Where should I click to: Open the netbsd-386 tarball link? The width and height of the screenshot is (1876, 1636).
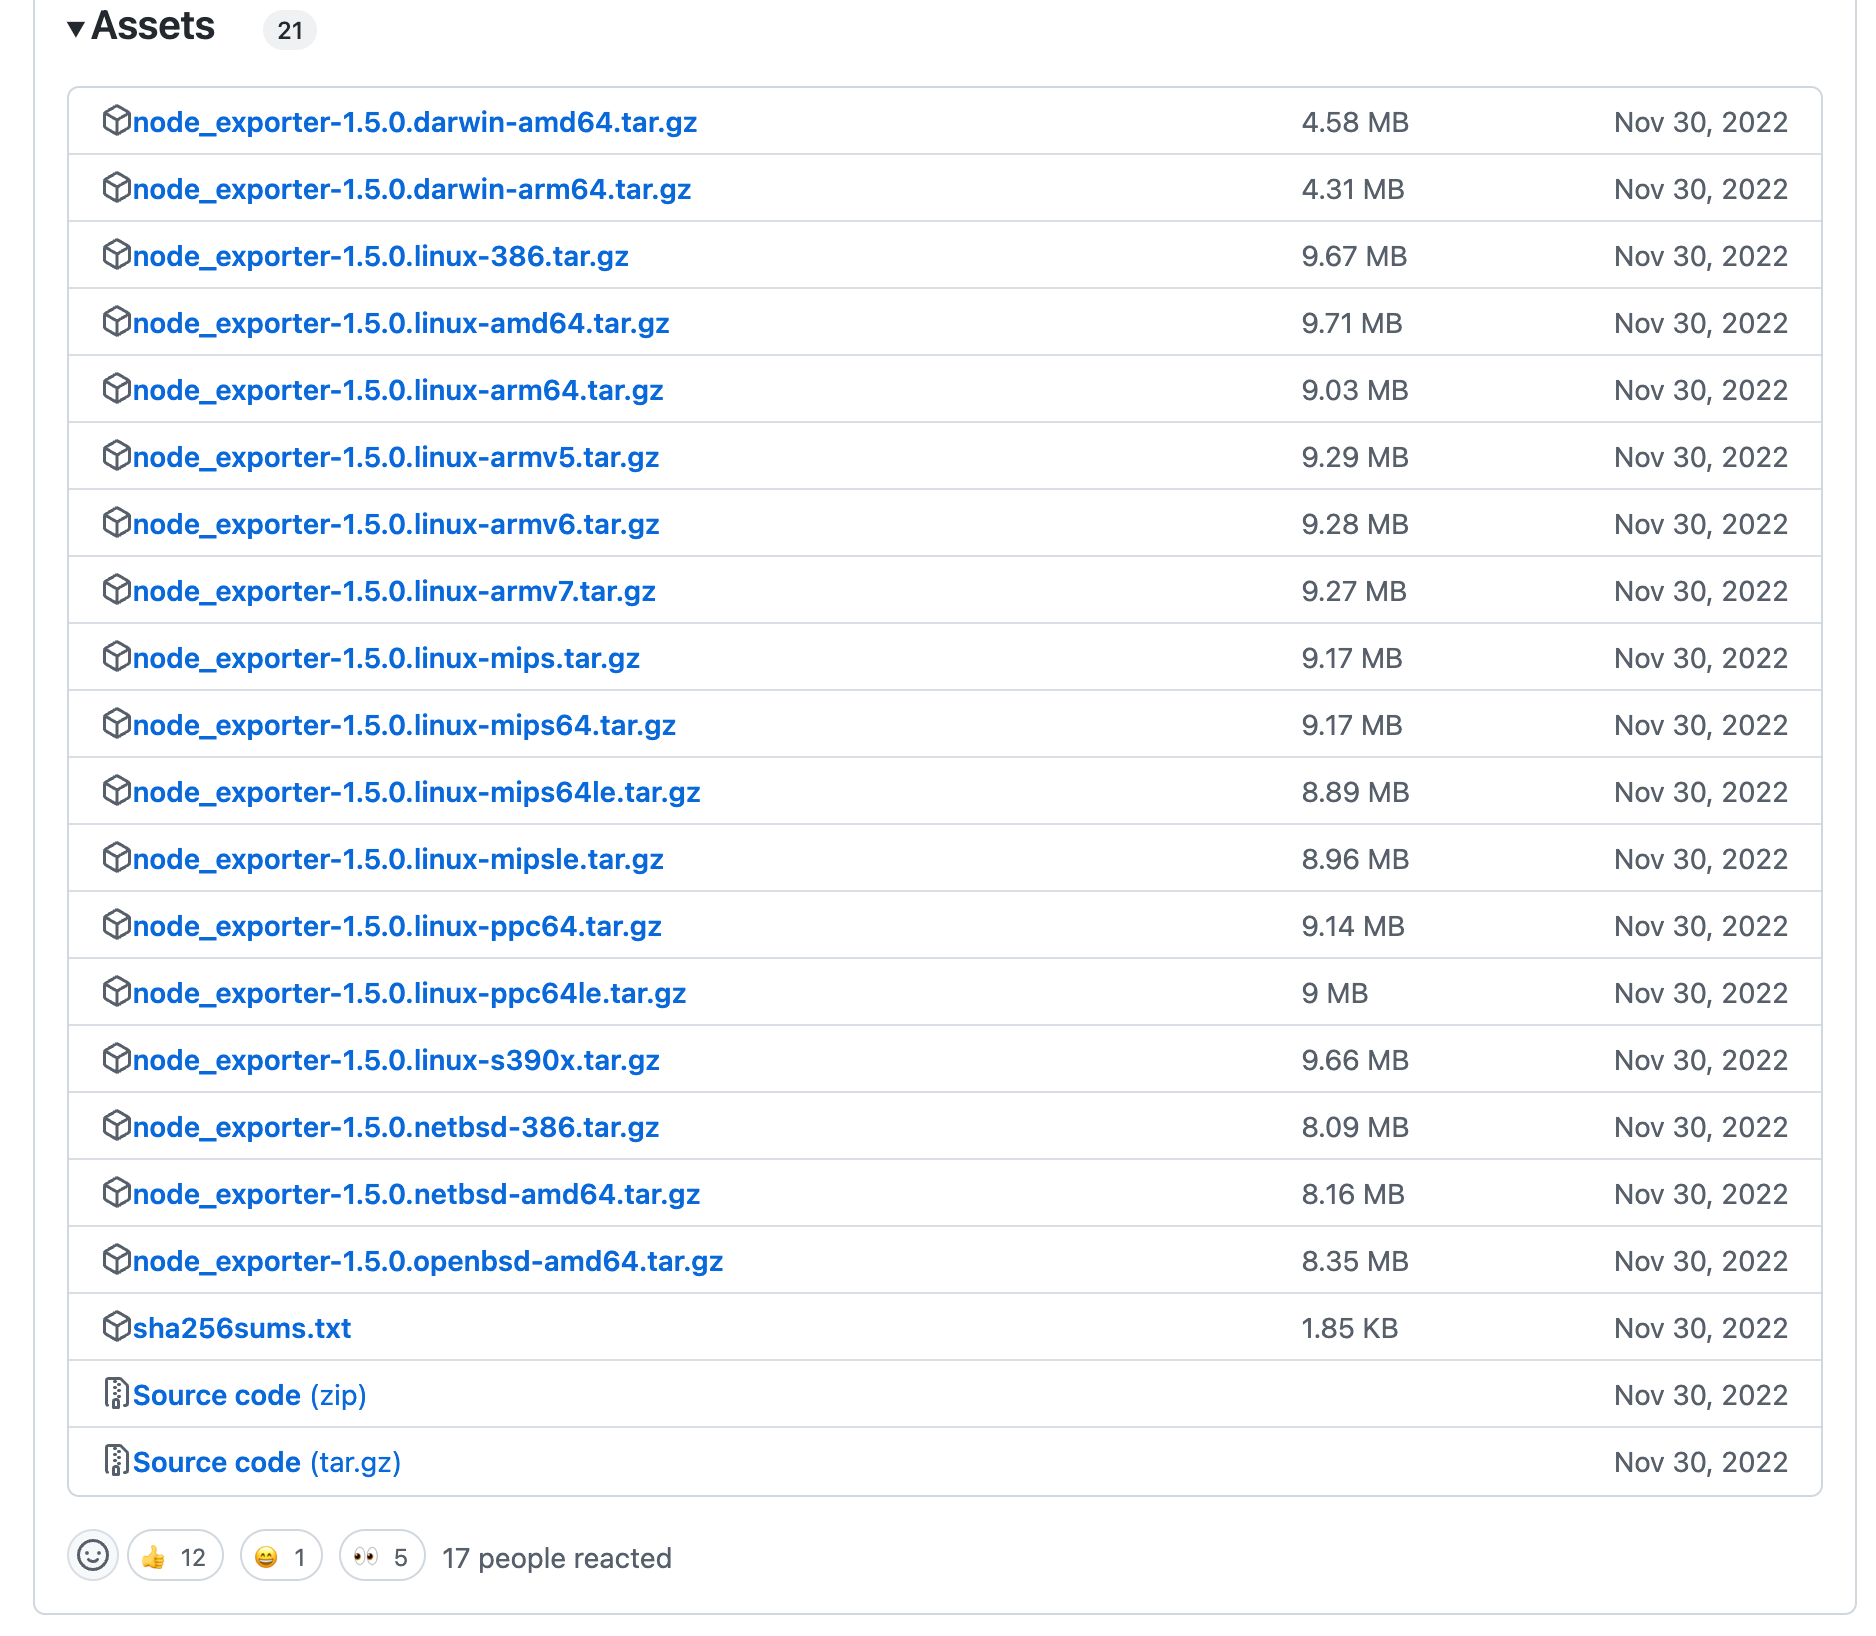click(395, 1127)
